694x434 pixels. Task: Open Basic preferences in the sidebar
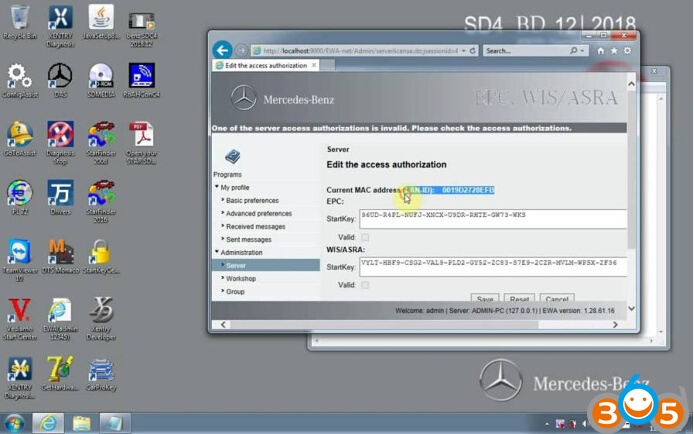(252, 200)
